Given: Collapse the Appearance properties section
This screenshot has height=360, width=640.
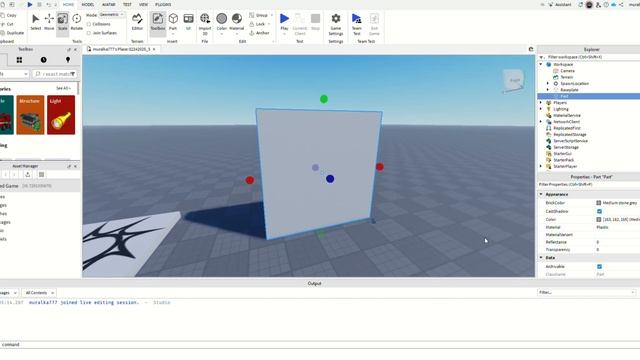Looking at the screenshot, I should 541,194.
